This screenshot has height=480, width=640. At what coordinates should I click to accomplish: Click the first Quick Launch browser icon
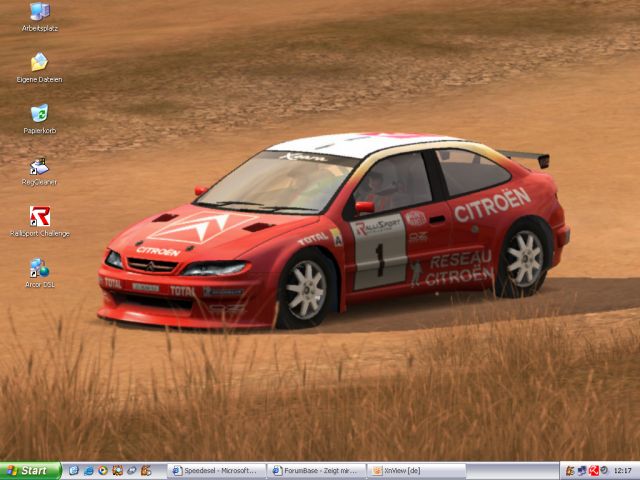(74, 471)
